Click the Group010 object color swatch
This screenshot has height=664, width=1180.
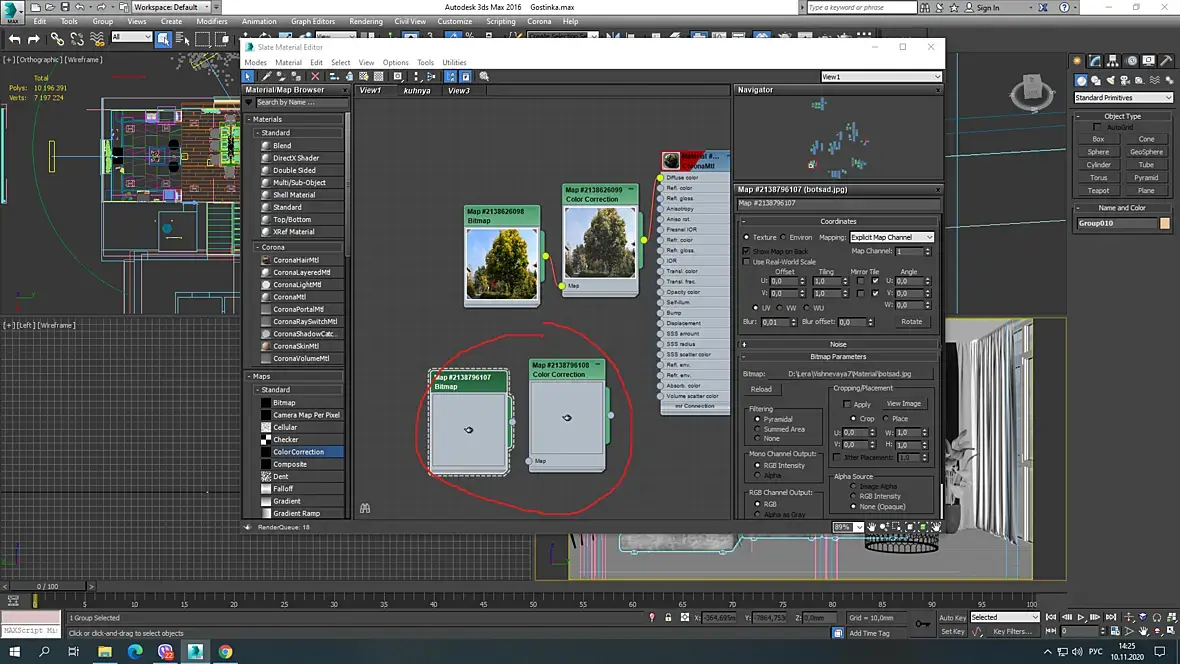pos(1165,223)
